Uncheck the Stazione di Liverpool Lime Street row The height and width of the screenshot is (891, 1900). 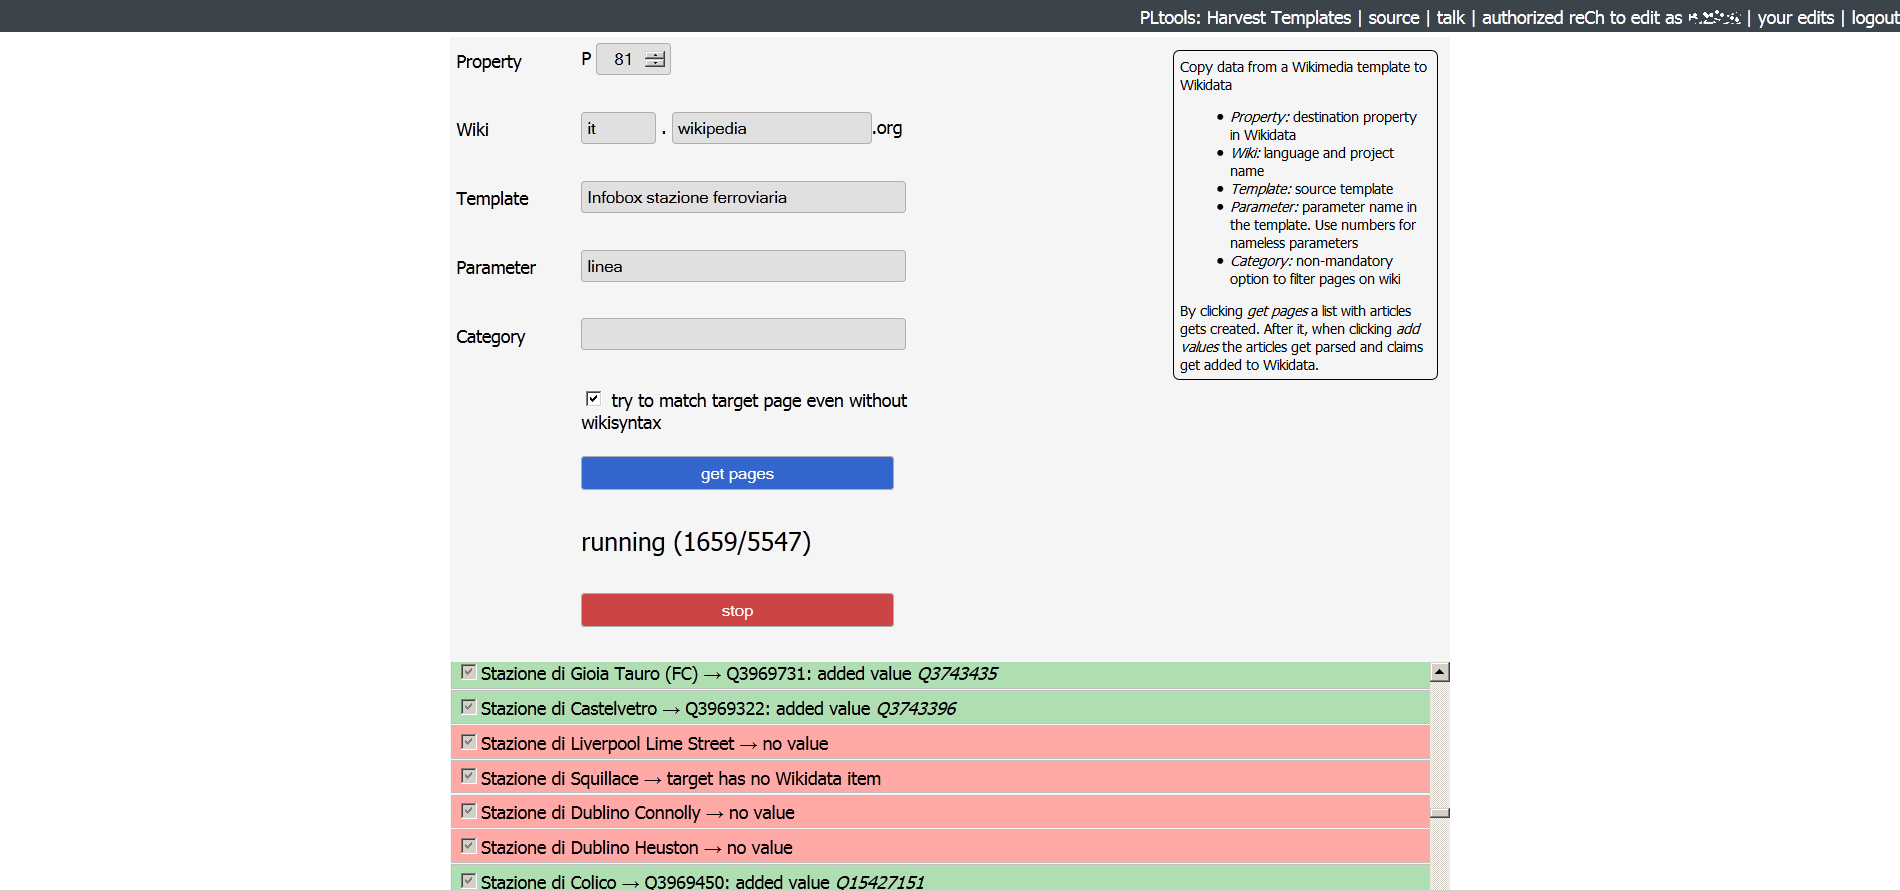tap(468, 742)
